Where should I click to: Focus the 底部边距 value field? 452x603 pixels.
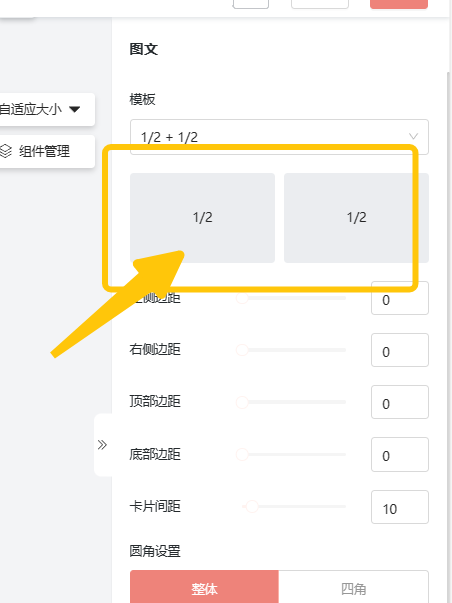pos(400,454)
